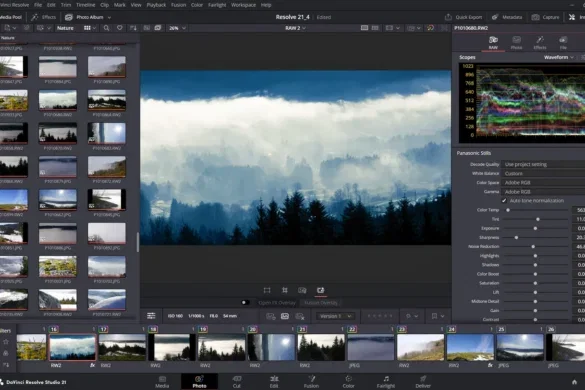This screenshot has width=585, height=390.
Task: Open the File menu
Action: click(x=38, y=5)
